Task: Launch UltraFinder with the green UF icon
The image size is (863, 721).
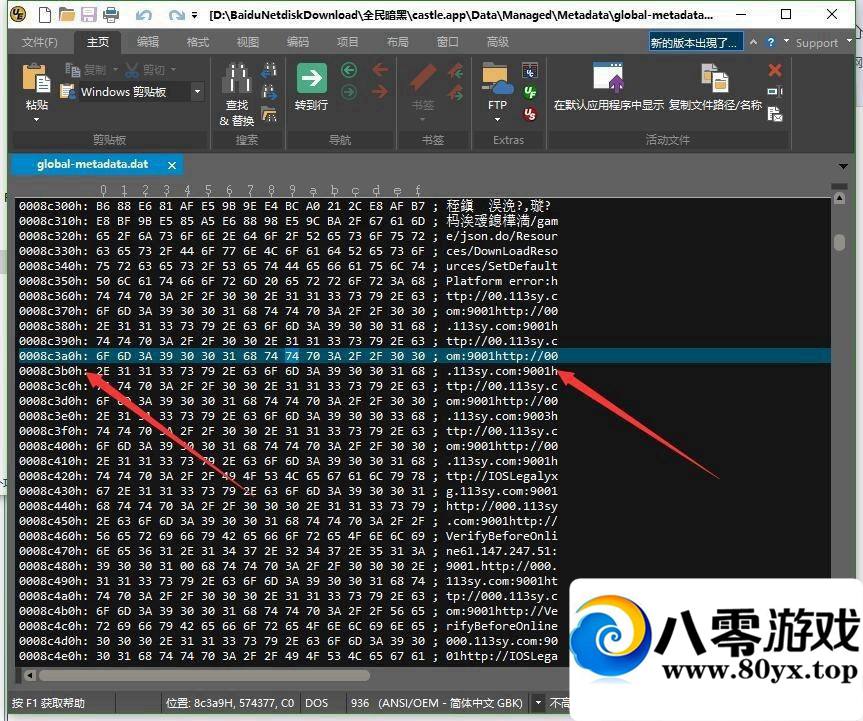Action: point(530,92)
